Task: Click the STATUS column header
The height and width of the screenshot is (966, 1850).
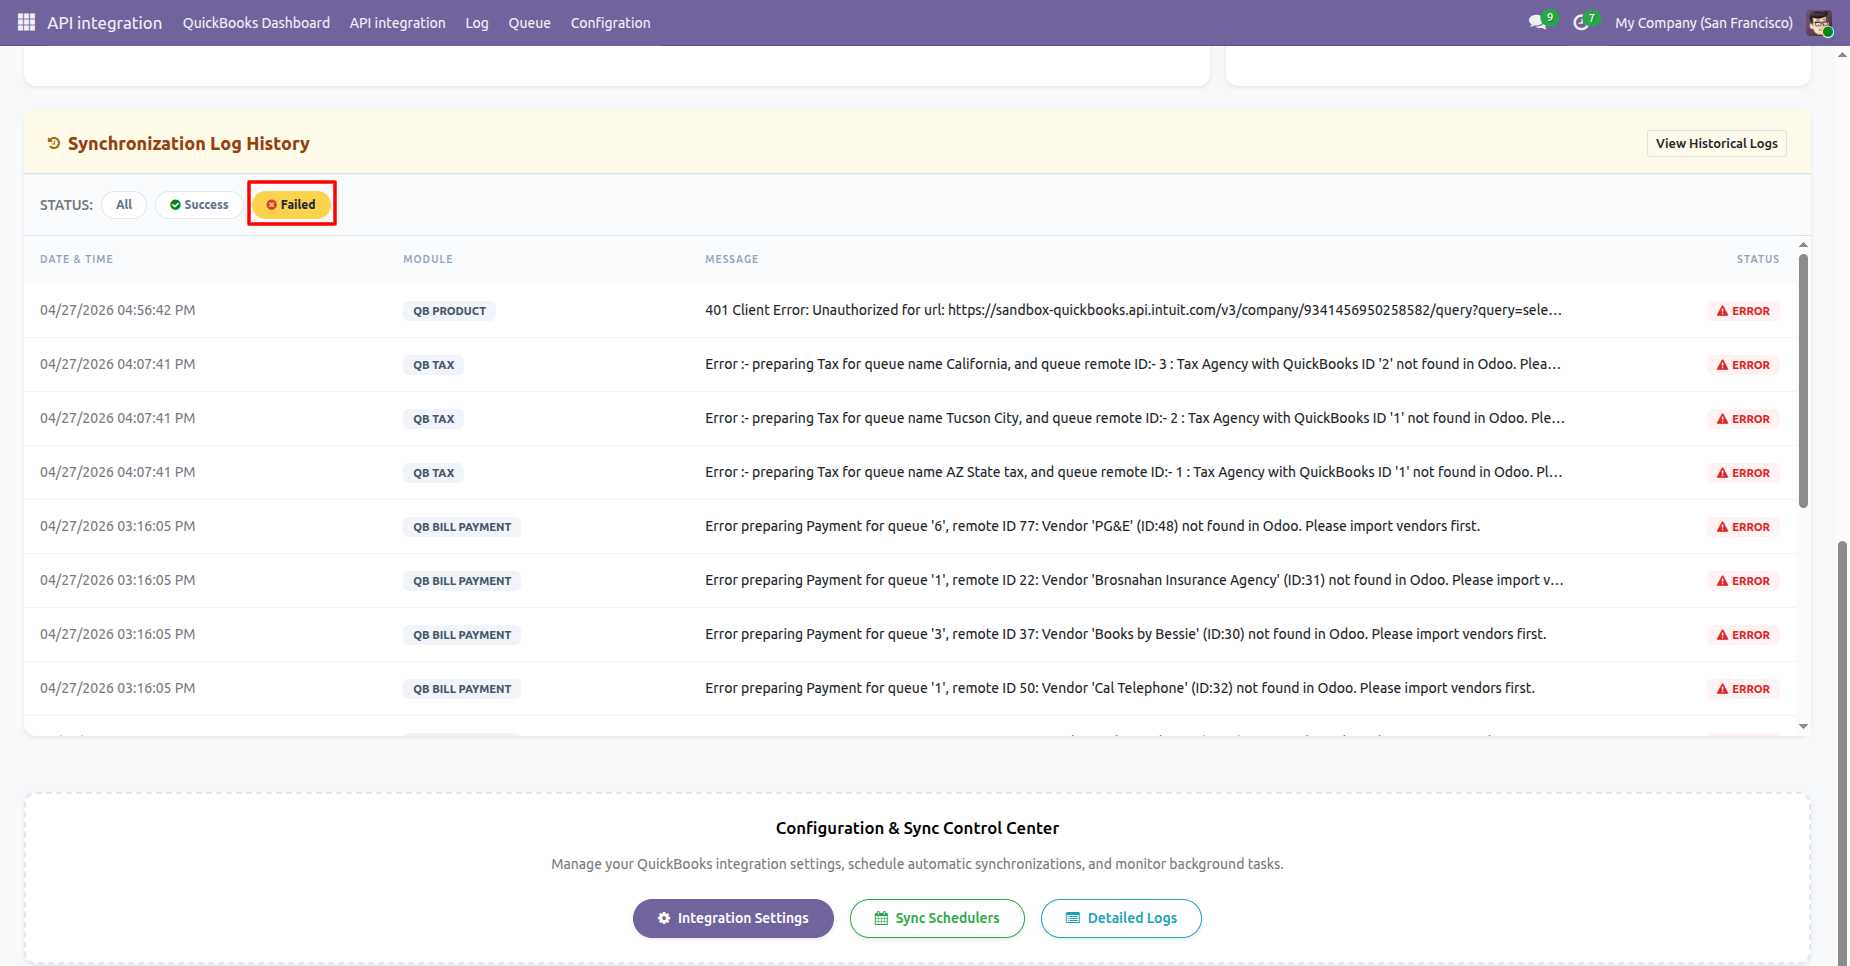Action: tap(1758, 259)
